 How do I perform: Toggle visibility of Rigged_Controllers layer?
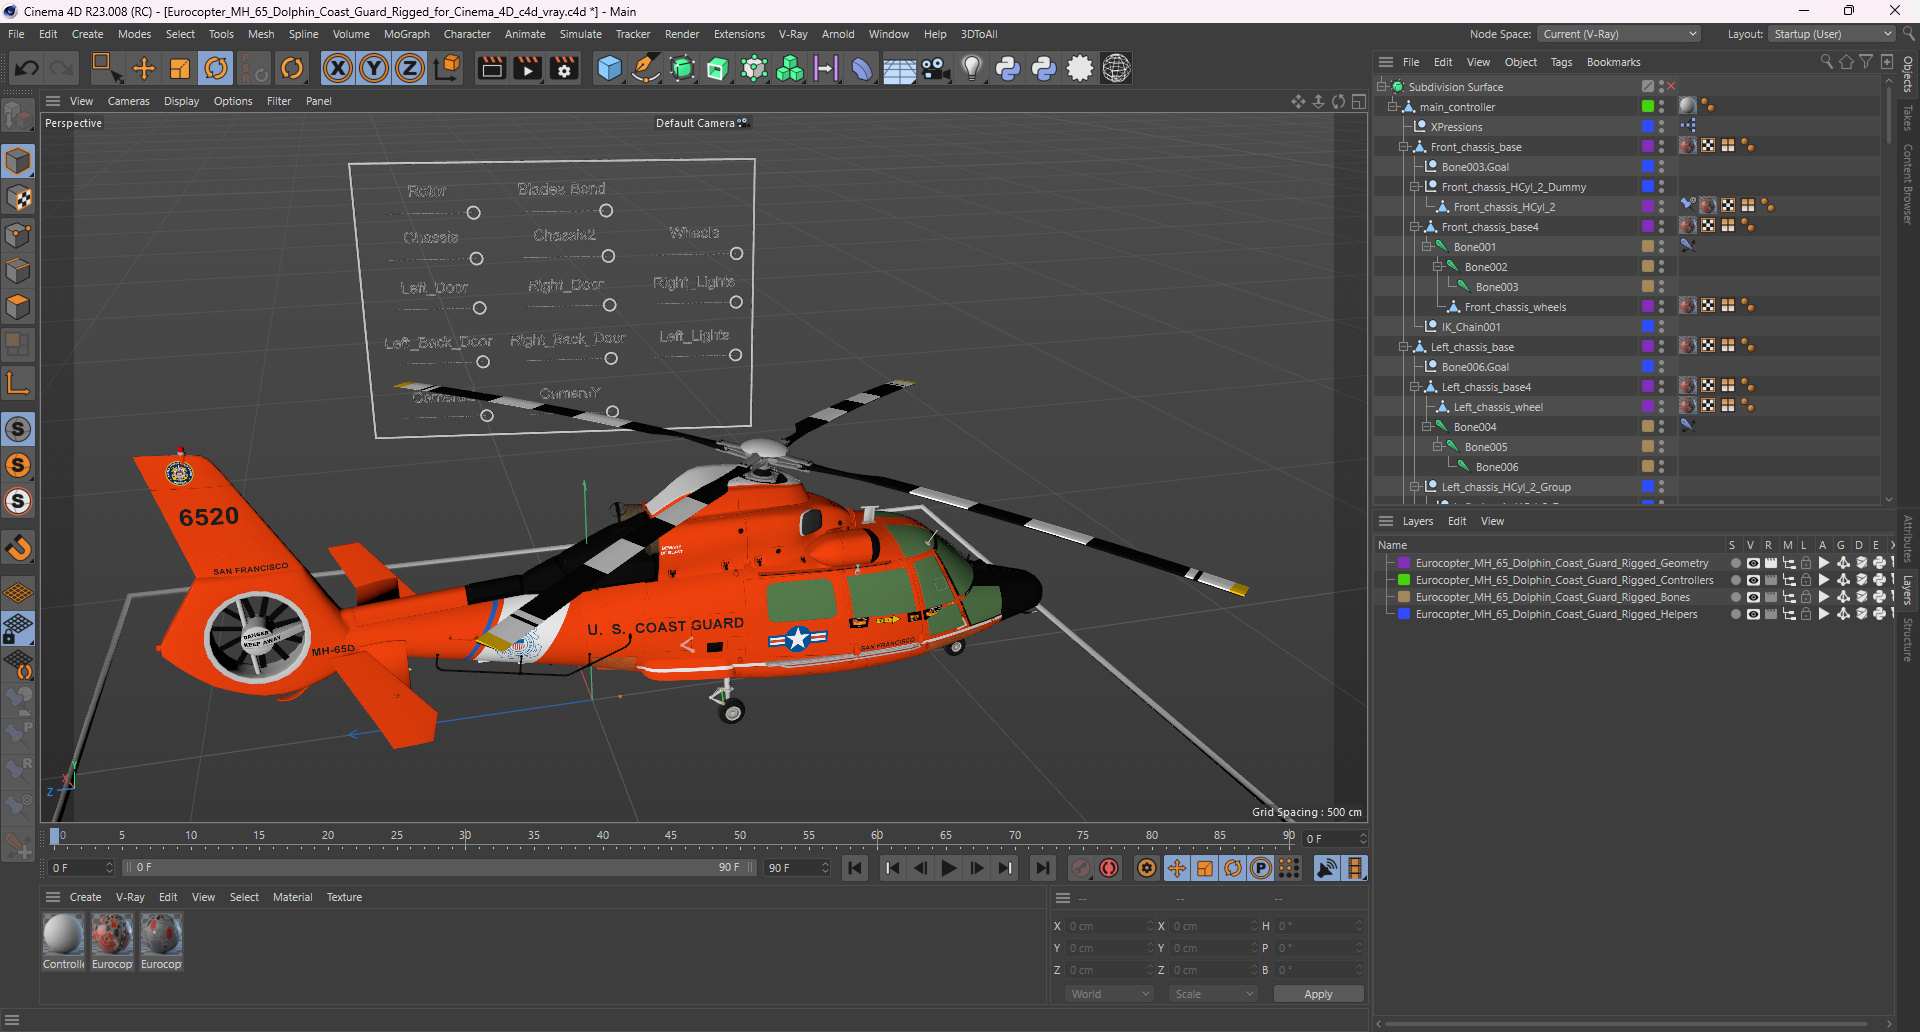tap(1752, 580)
